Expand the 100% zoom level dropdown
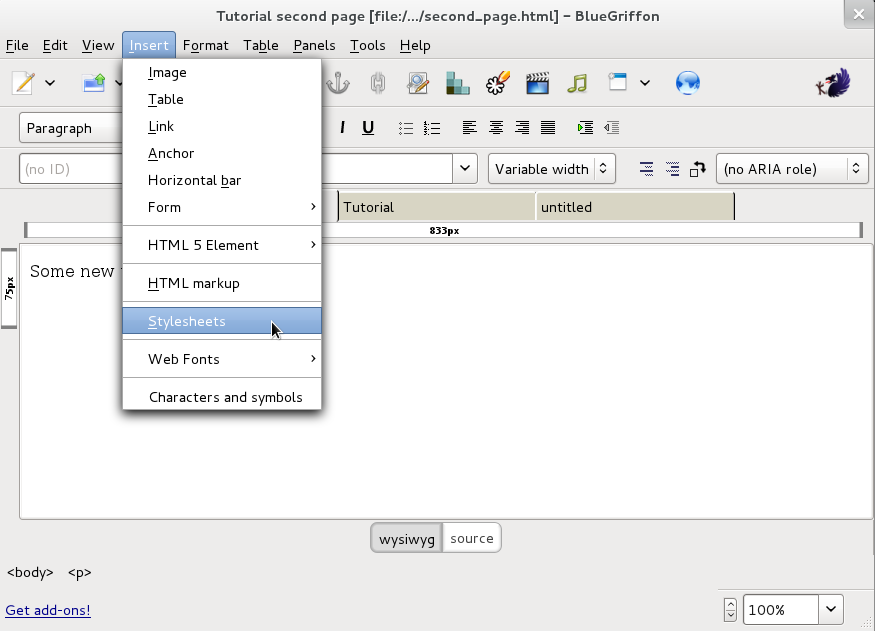Viewport: 875px width, 631px height. coord(831,609)
